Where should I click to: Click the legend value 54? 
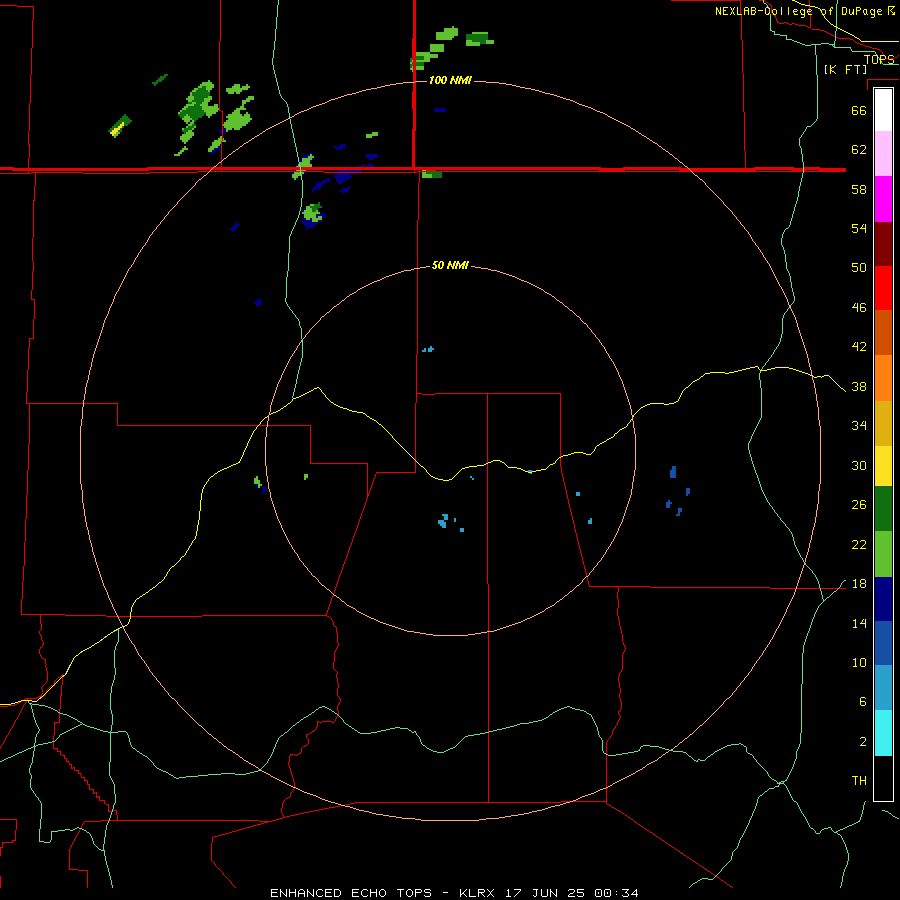pyautogui.click(x=859, y=228)
